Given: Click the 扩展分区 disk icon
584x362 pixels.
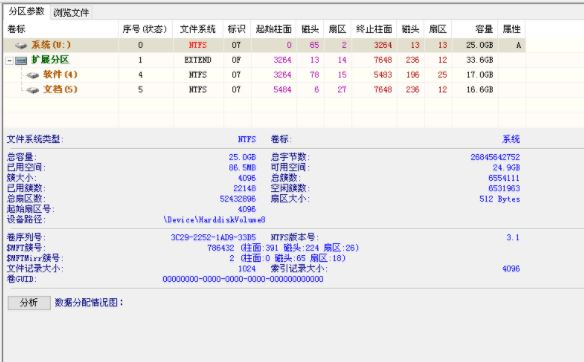Looking at the screenshot, I should 21,60.
